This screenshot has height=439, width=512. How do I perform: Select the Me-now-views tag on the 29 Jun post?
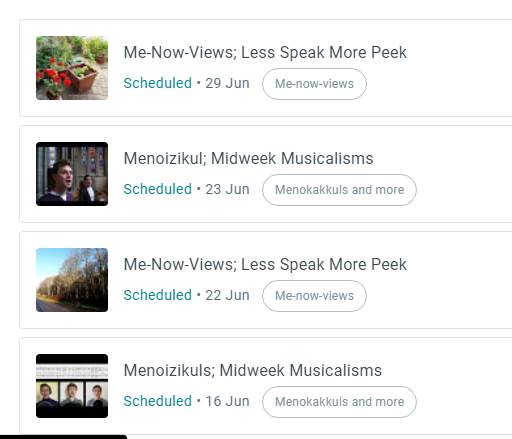tap(314, 84)
